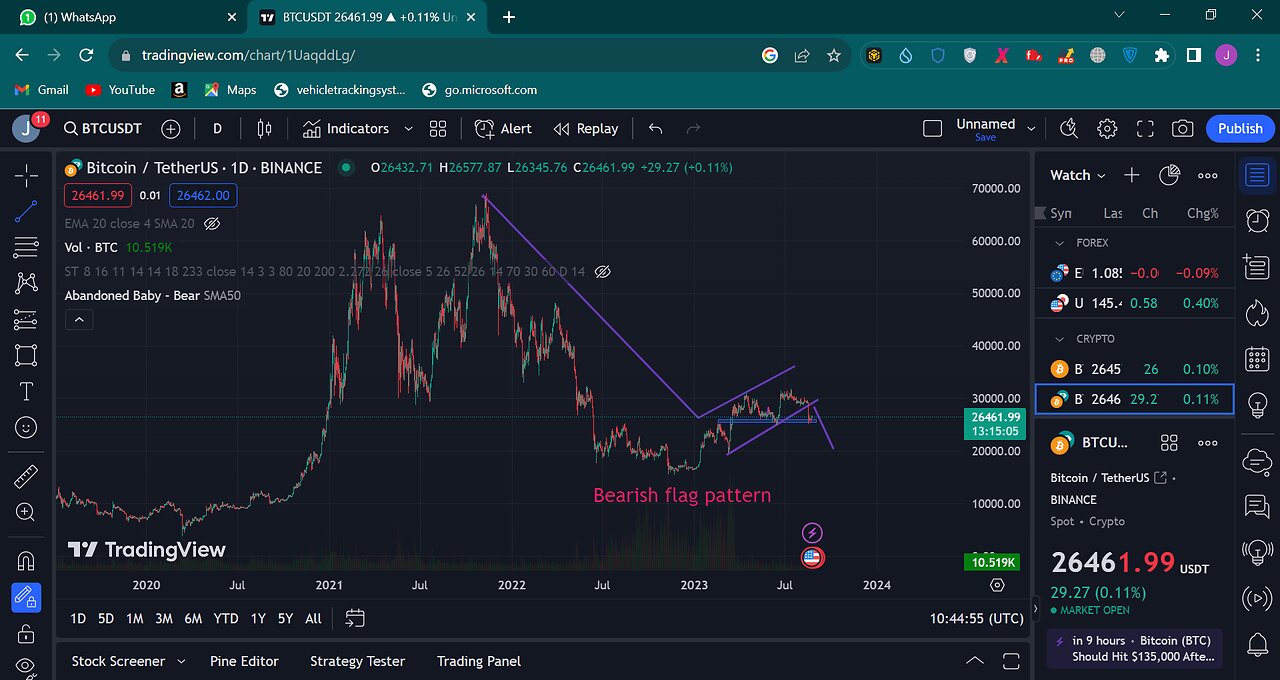
Task: Open Indicators dropdown arrow
Action: pos(408,129)
